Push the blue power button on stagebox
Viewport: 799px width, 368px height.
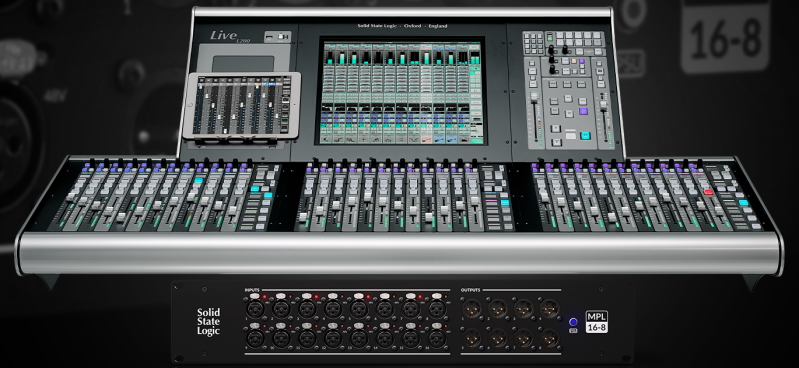(x=573, y=322)
